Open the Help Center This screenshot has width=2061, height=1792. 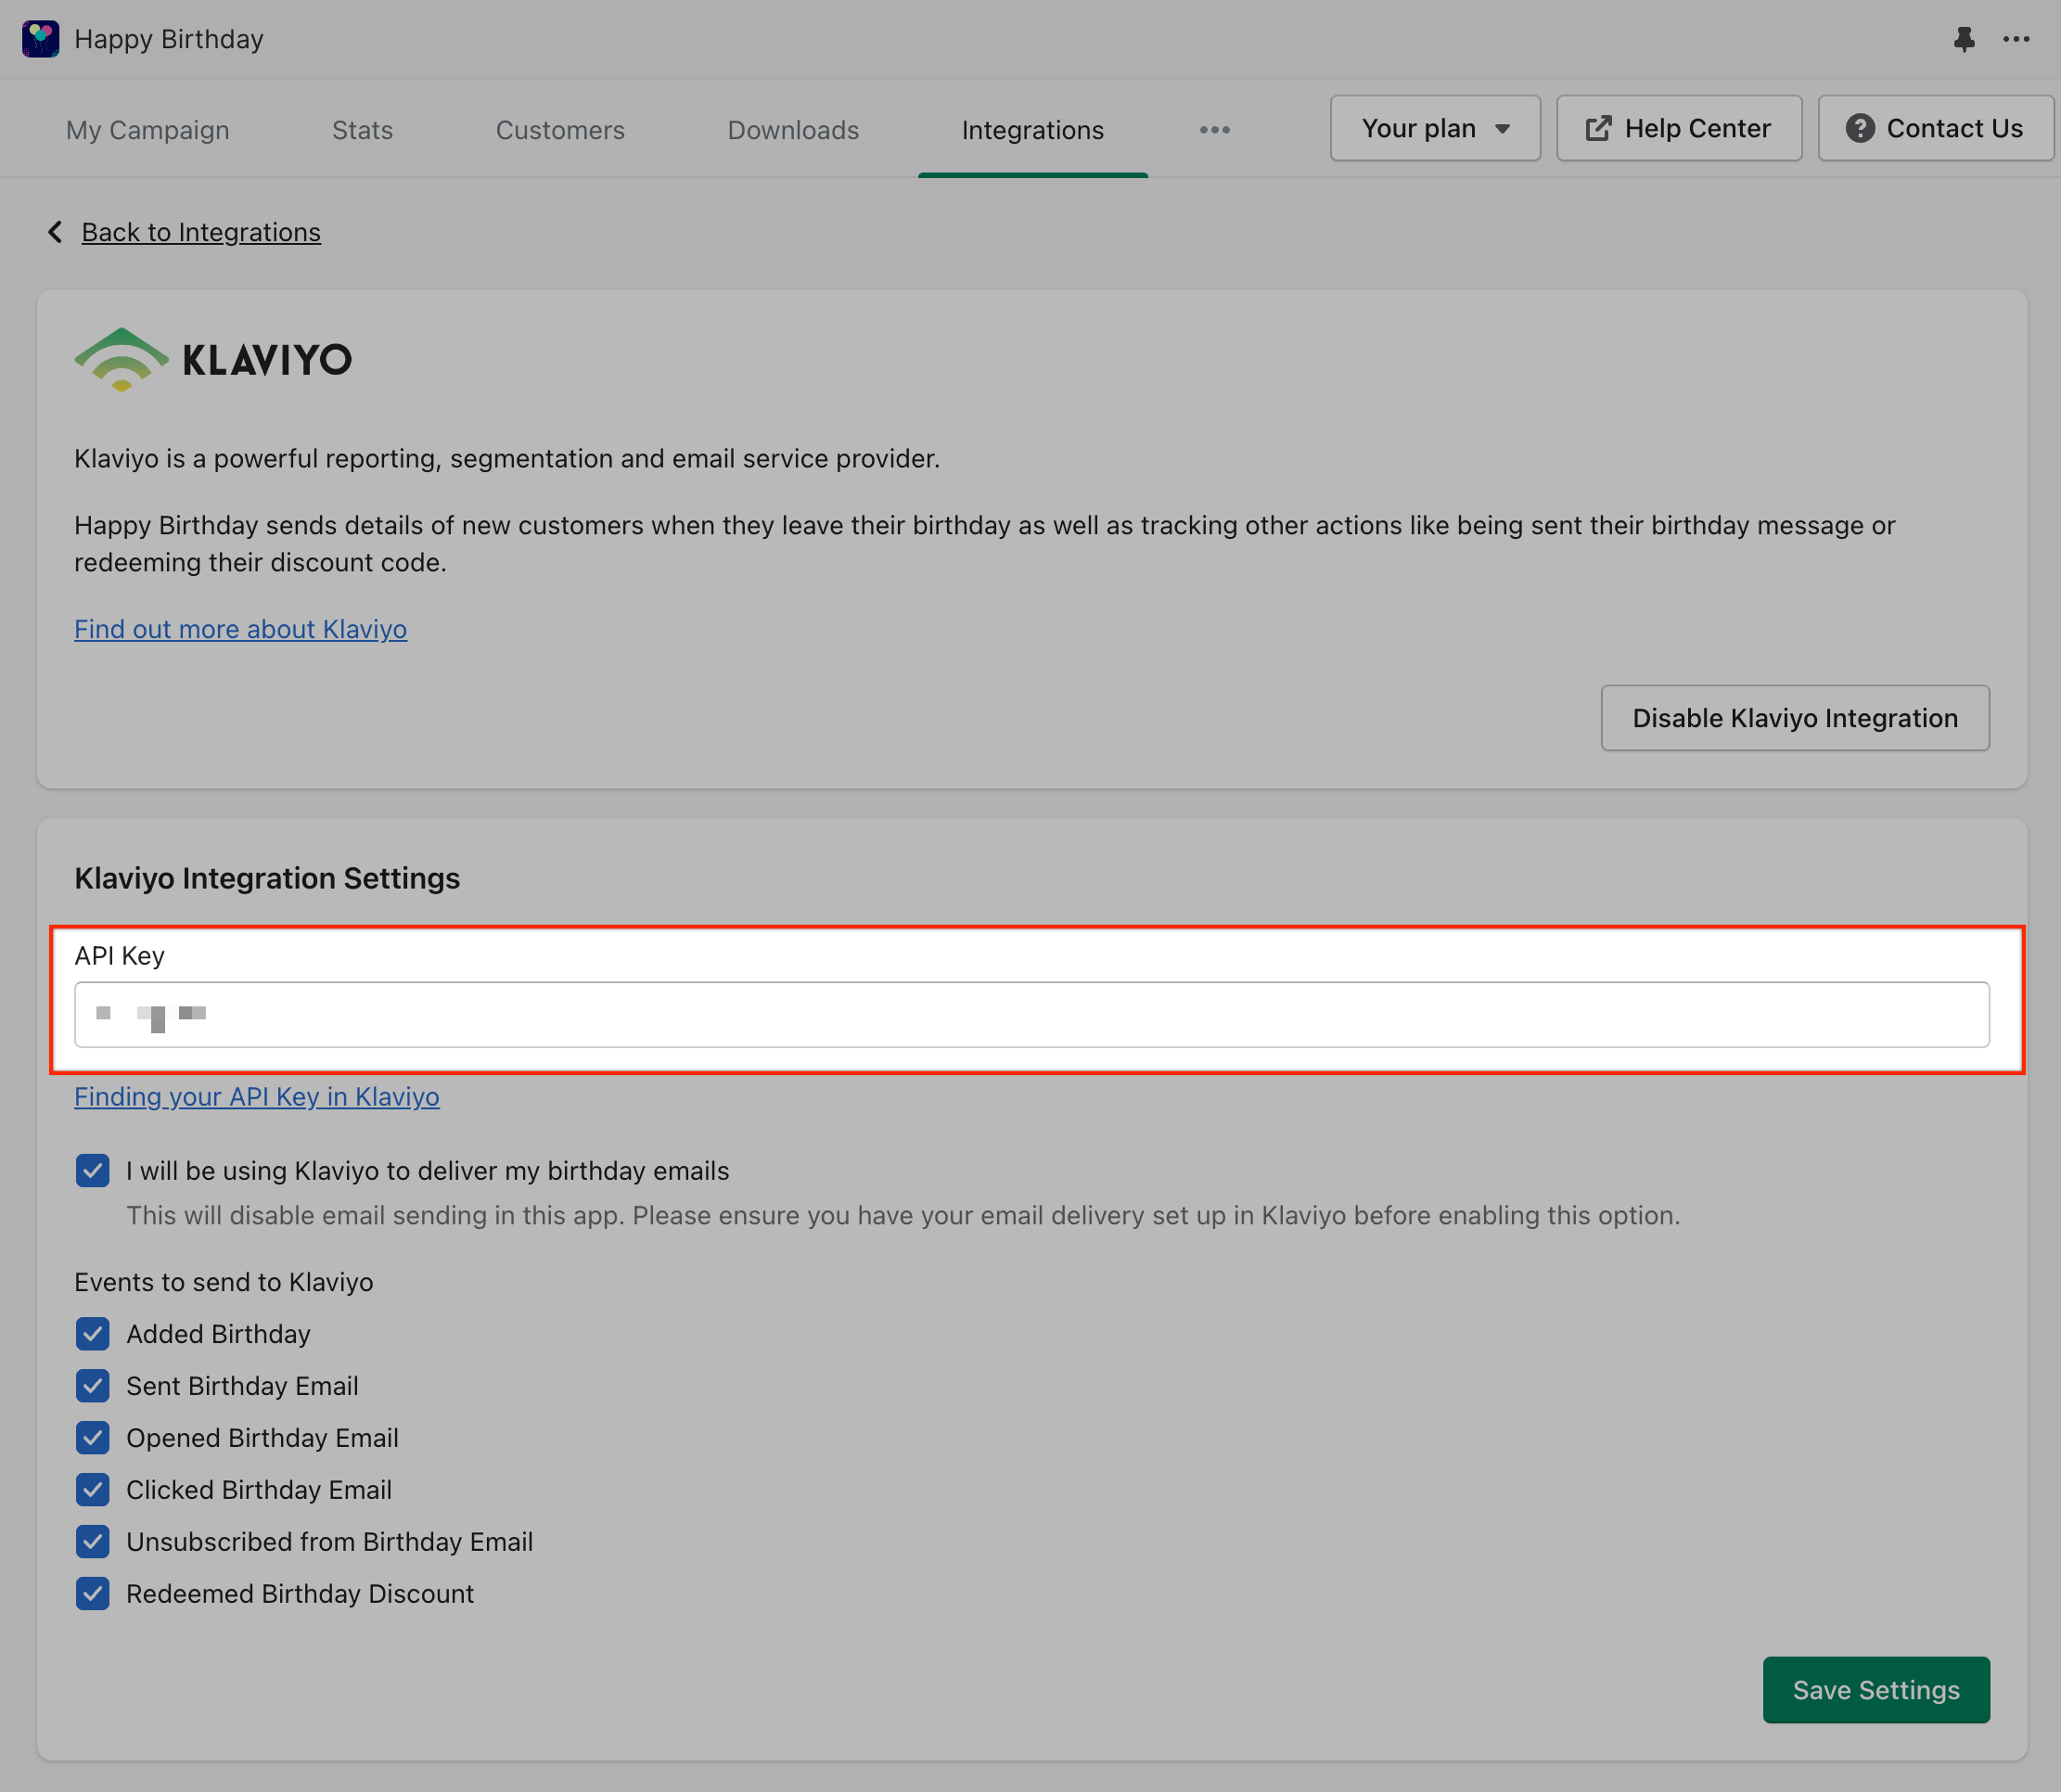(x=1679, y=128)
